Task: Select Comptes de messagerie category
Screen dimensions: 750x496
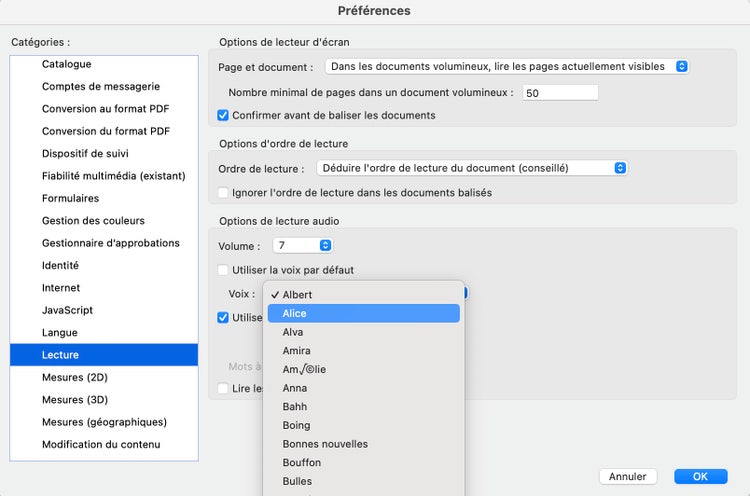Action: point(100,87)
